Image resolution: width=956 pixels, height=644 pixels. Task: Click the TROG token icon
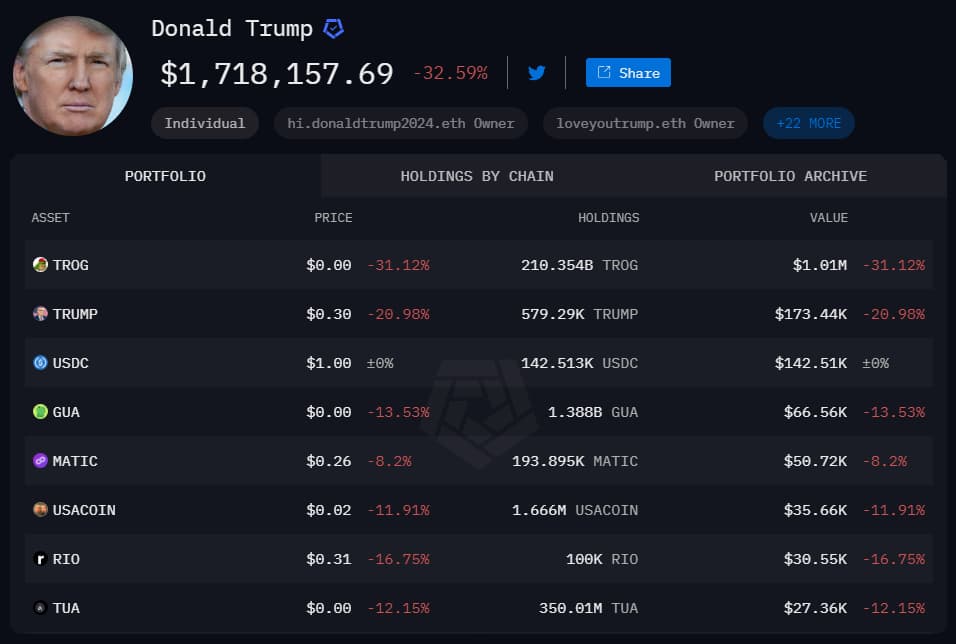click(x=40, y=265)
